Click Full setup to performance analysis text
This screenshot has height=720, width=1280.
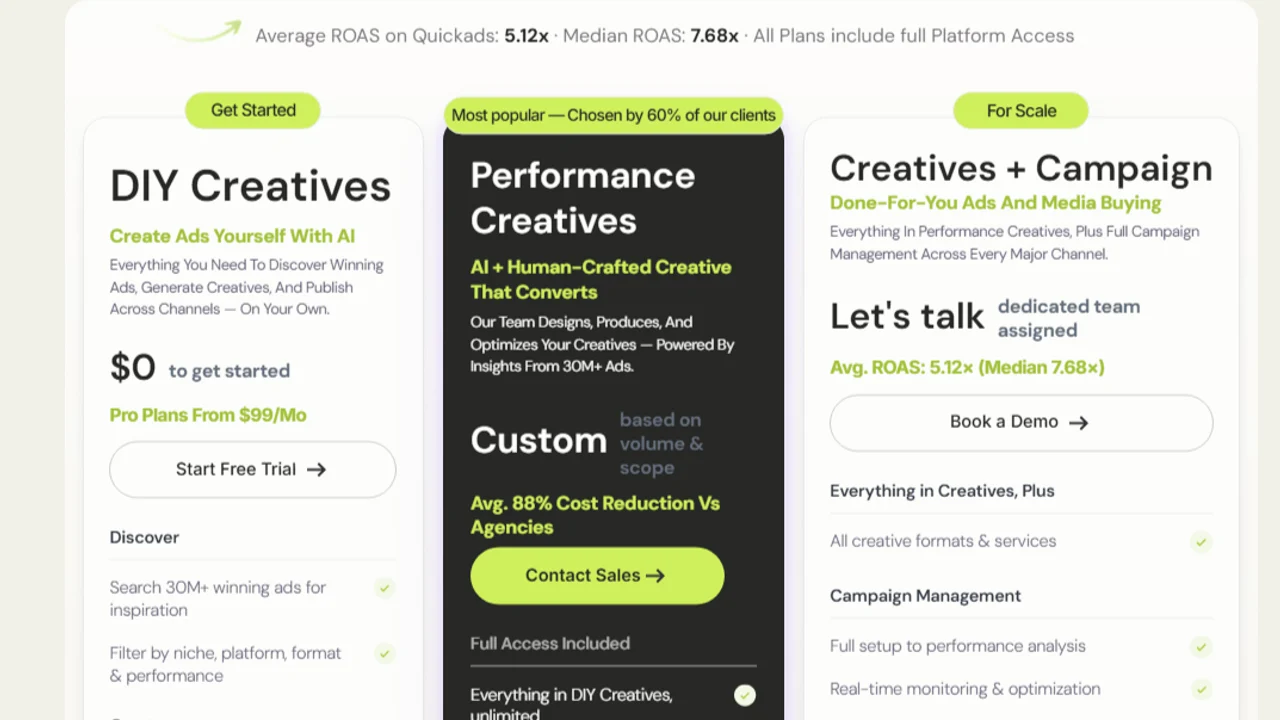[957, 646]
